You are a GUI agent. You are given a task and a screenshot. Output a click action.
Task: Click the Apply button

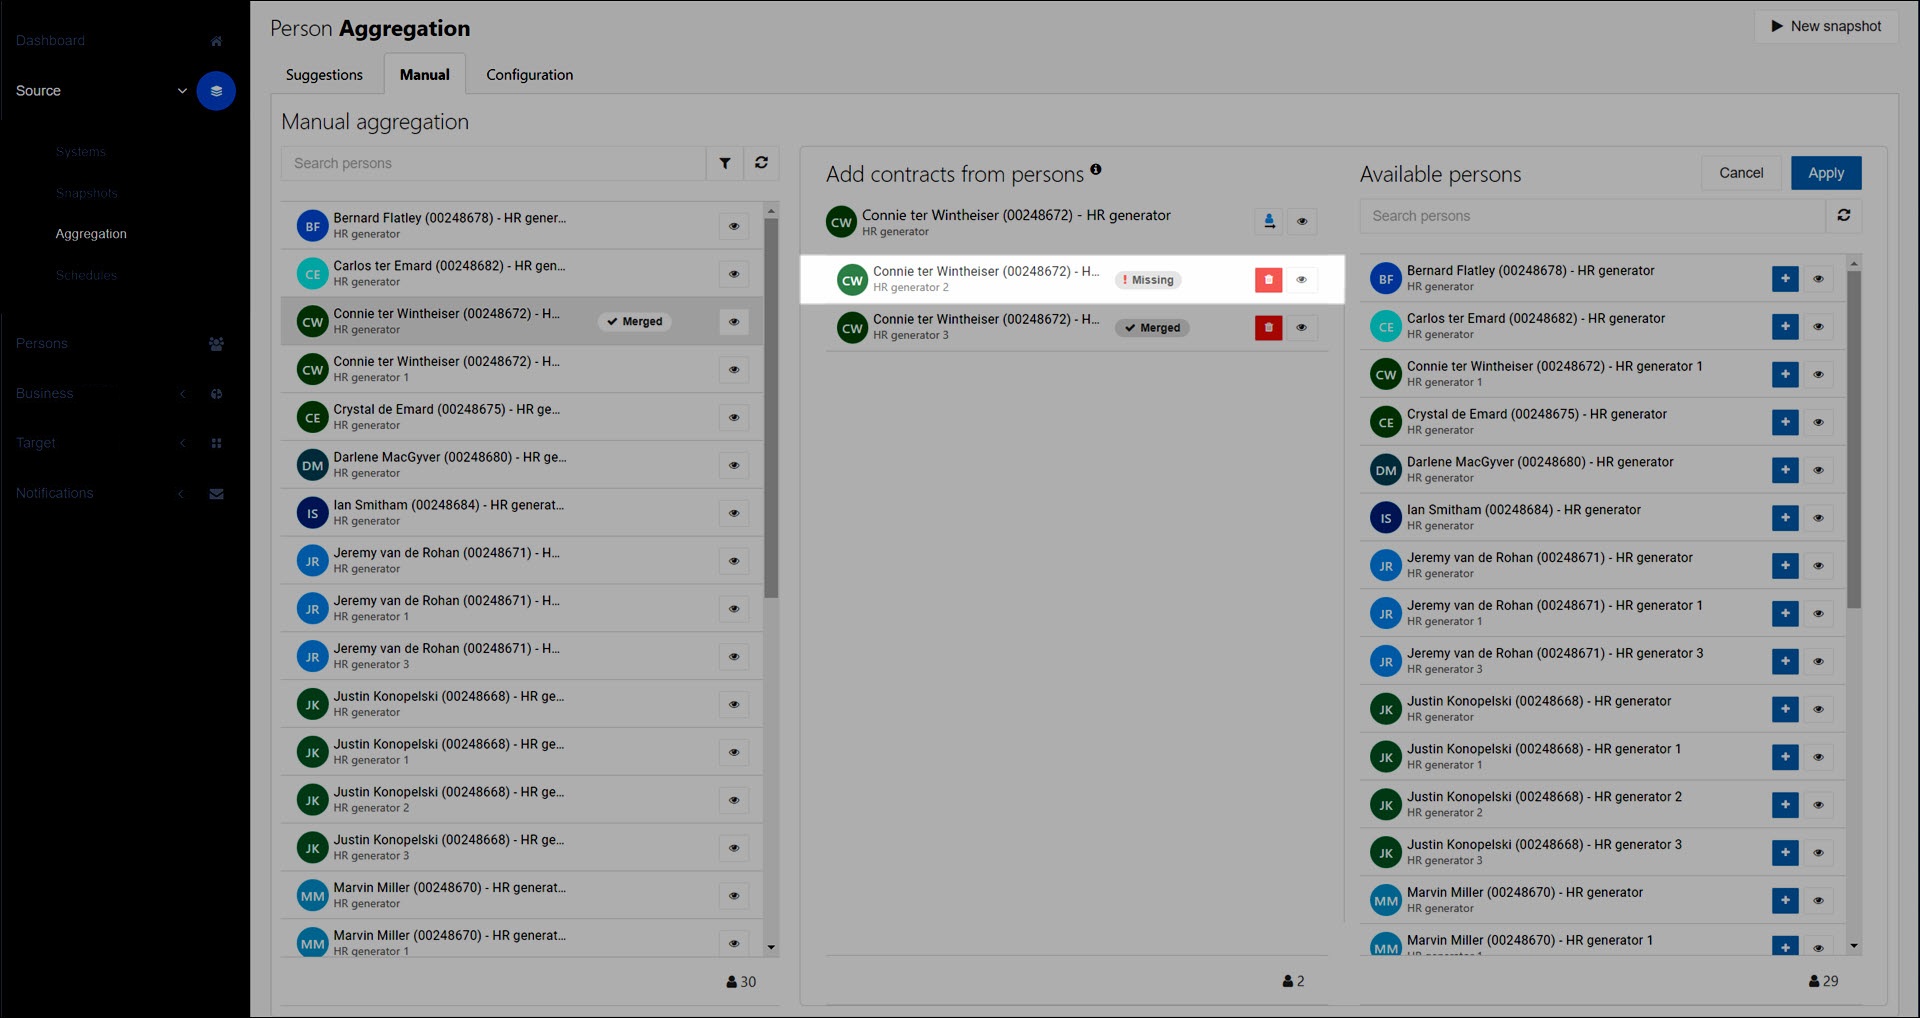tap(1826, 173)
